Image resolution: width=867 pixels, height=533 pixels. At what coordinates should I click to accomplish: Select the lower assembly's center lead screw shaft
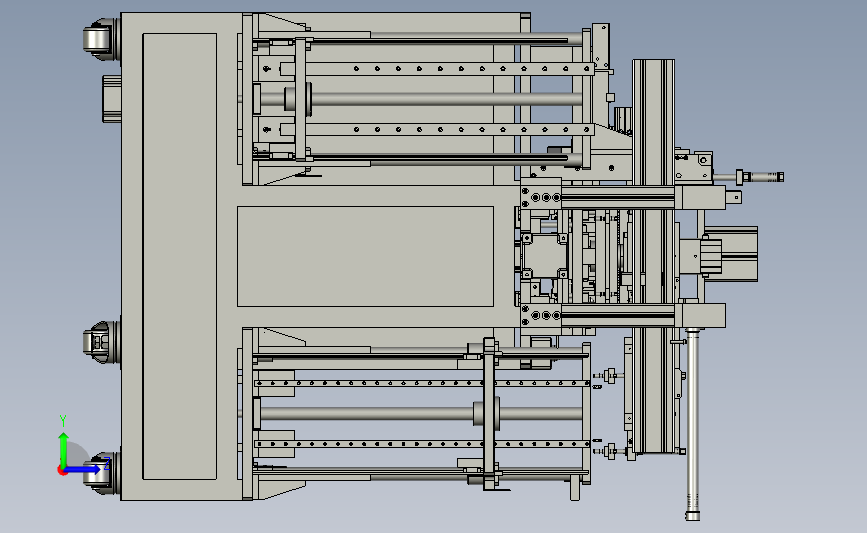tap(420, 414)
